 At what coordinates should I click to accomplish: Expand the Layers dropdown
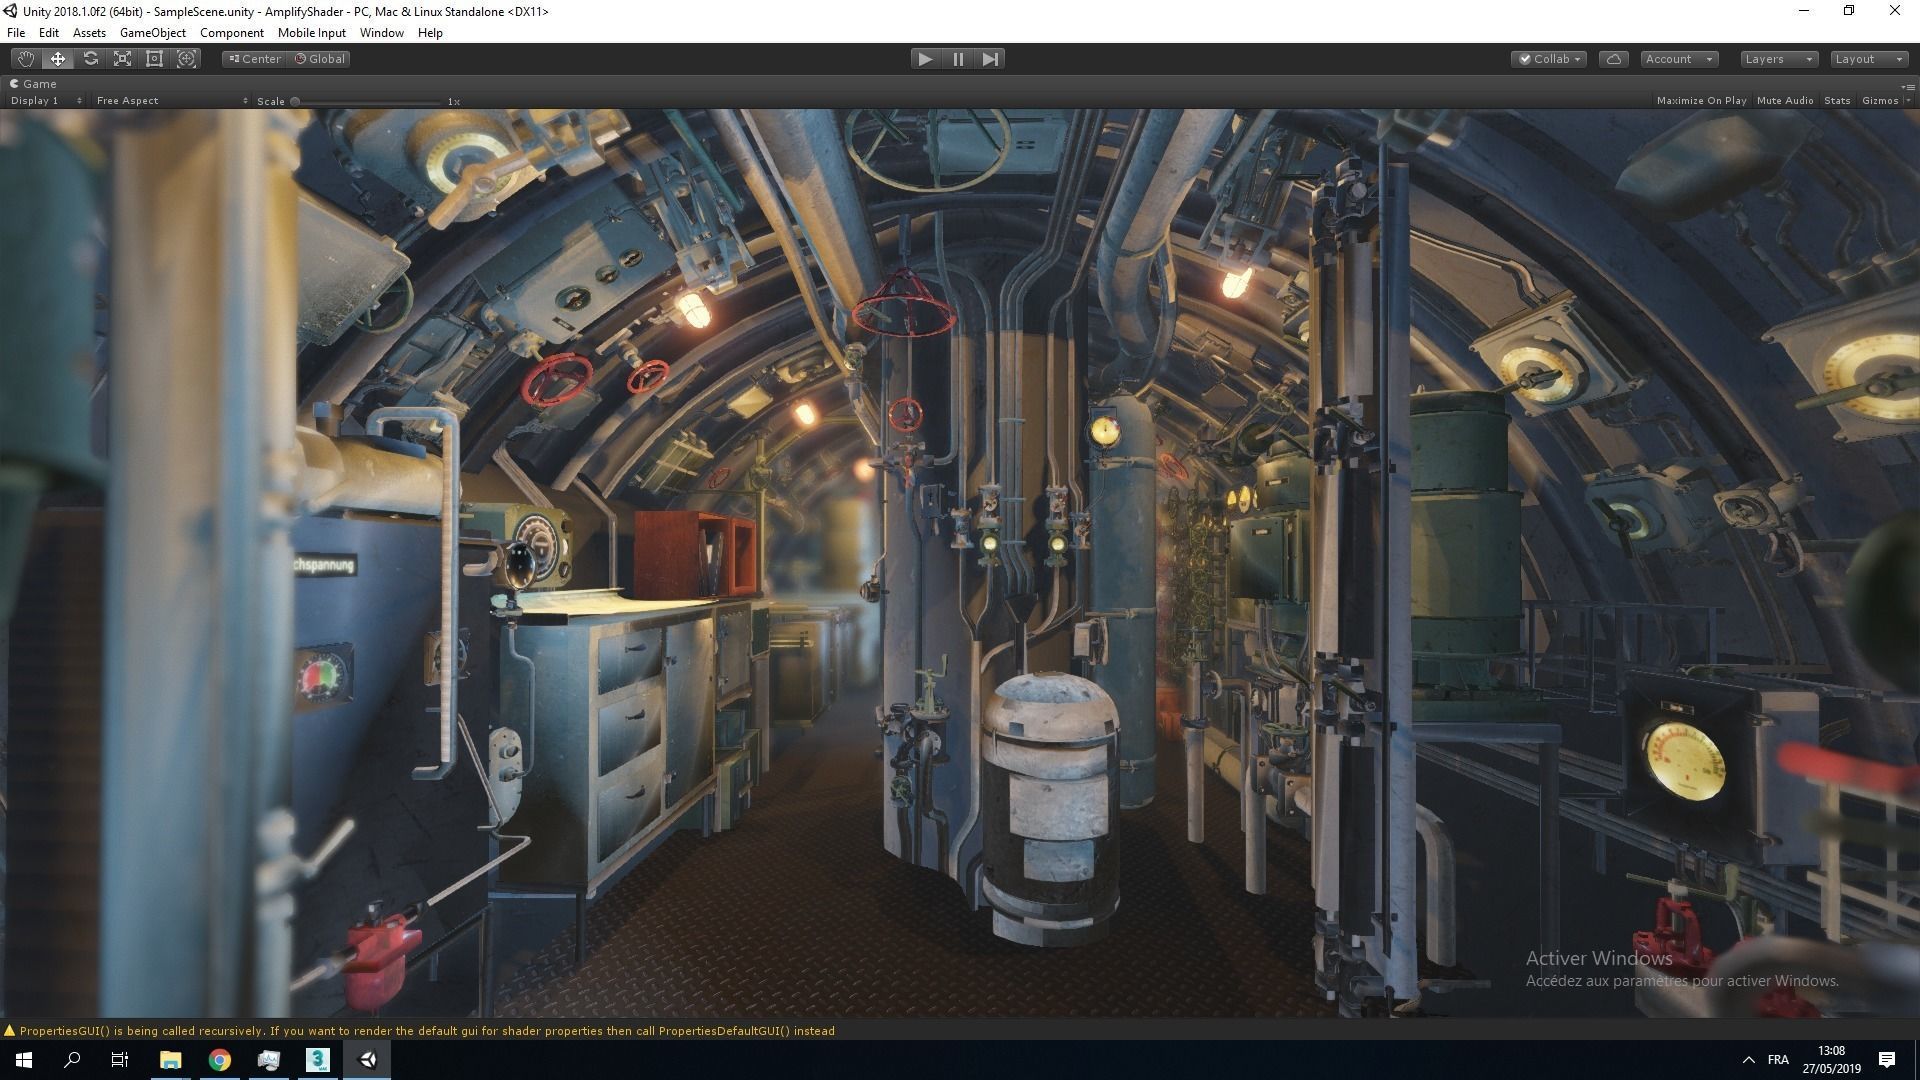[1778, 59]
